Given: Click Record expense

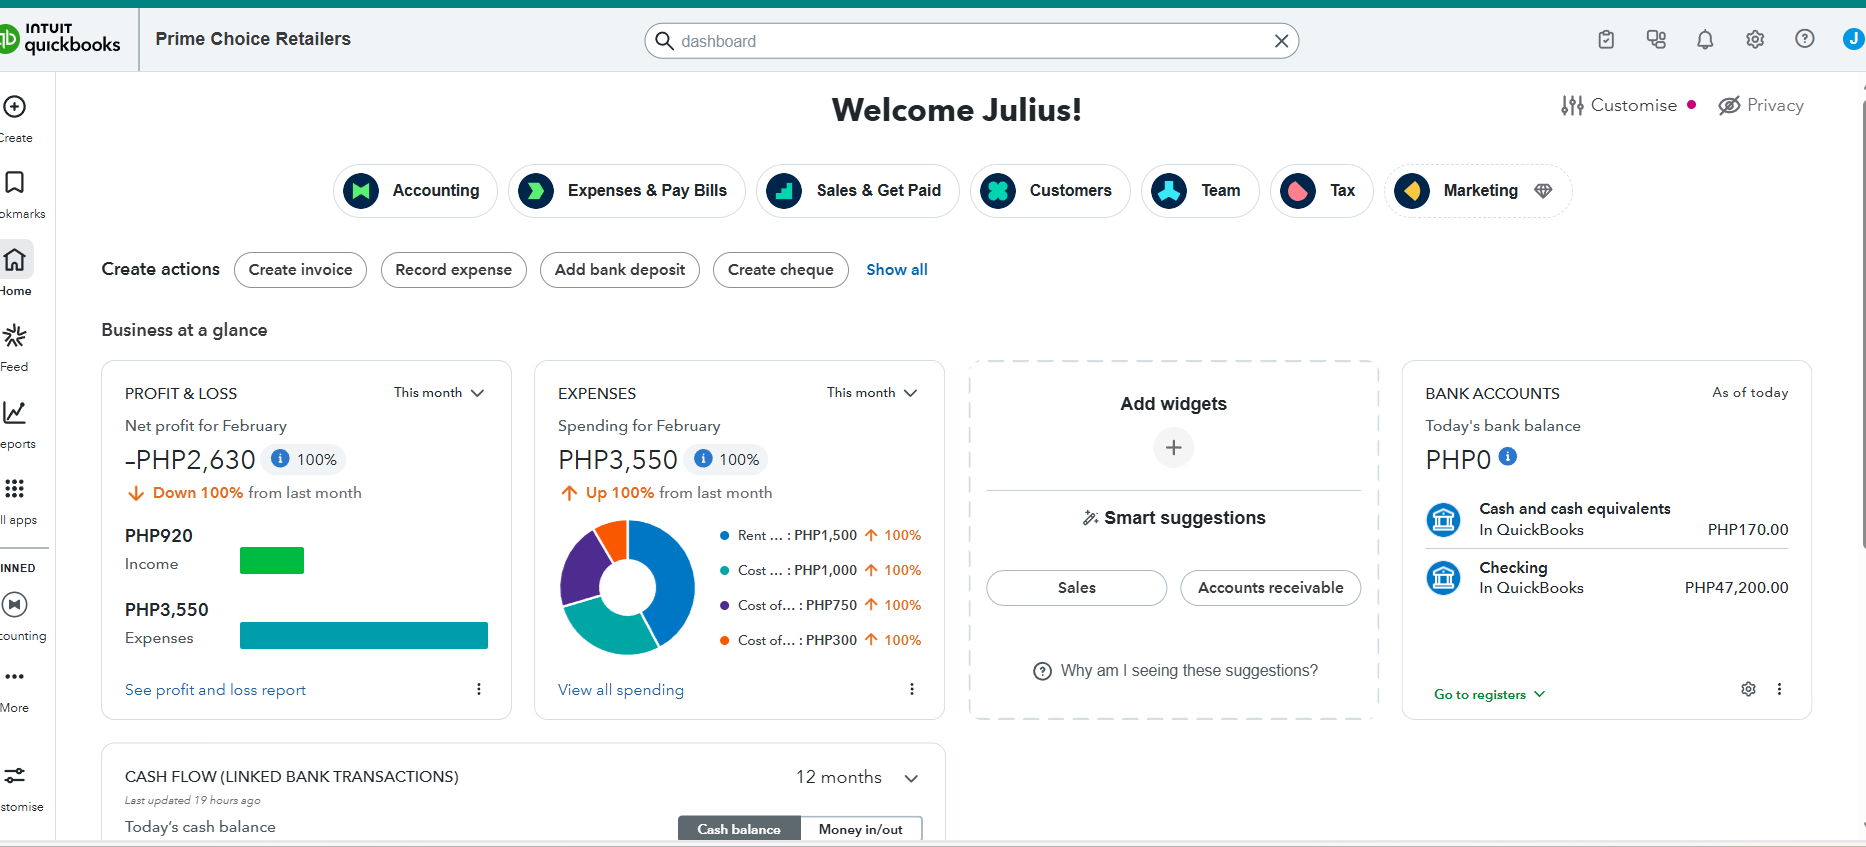Looking at the screenshot, I should [x=454, y=270].
